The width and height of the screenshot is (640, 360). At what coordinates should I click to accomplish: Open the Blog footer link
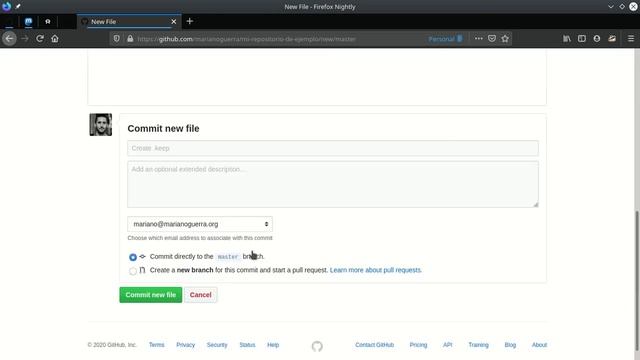(510, 345)
